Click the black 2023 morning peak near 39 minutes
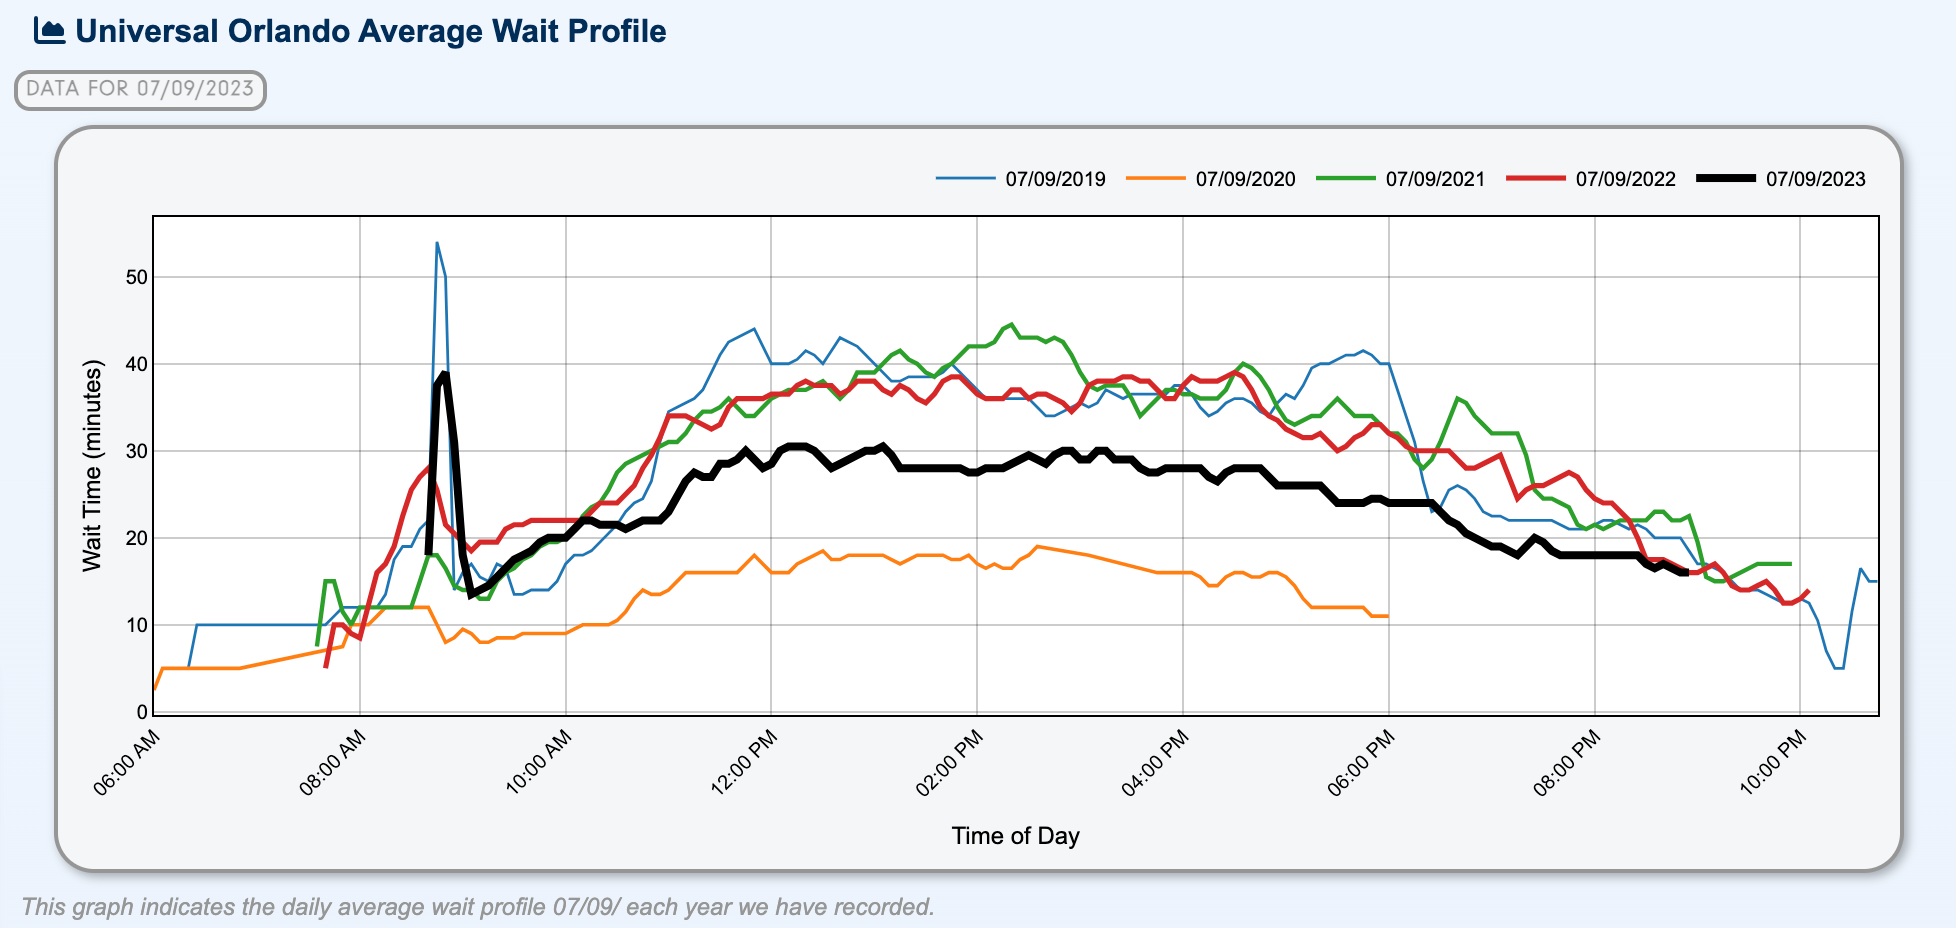 [x=444, y=373]
